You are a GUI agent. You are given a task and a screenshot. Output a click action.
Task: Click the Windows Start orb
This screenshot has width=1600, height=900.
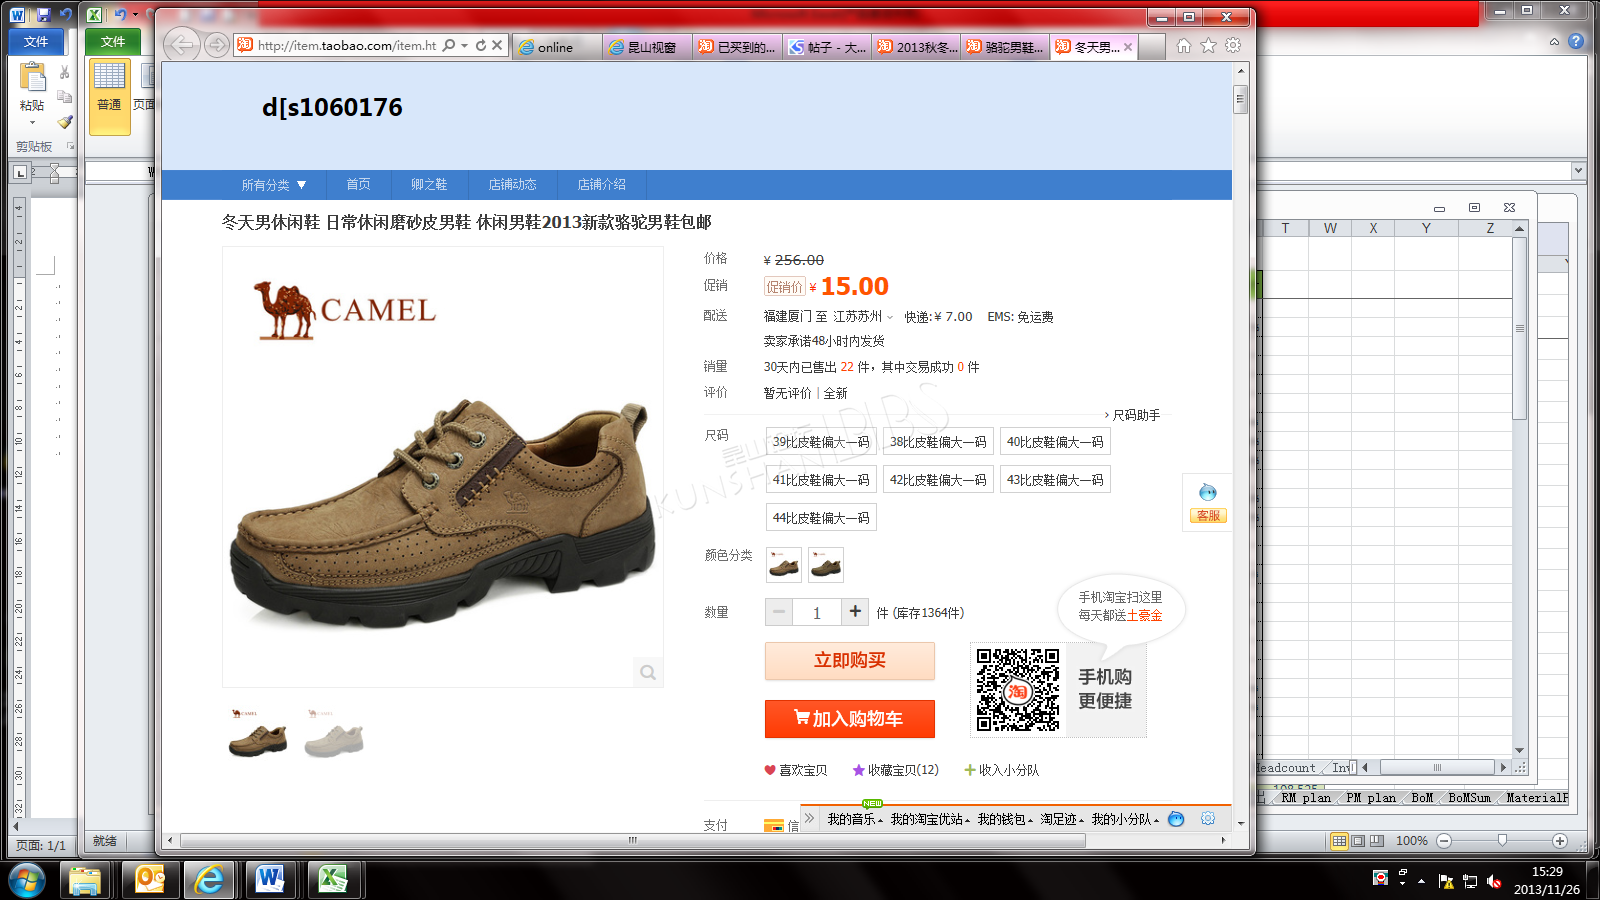(x=26, y=880)
